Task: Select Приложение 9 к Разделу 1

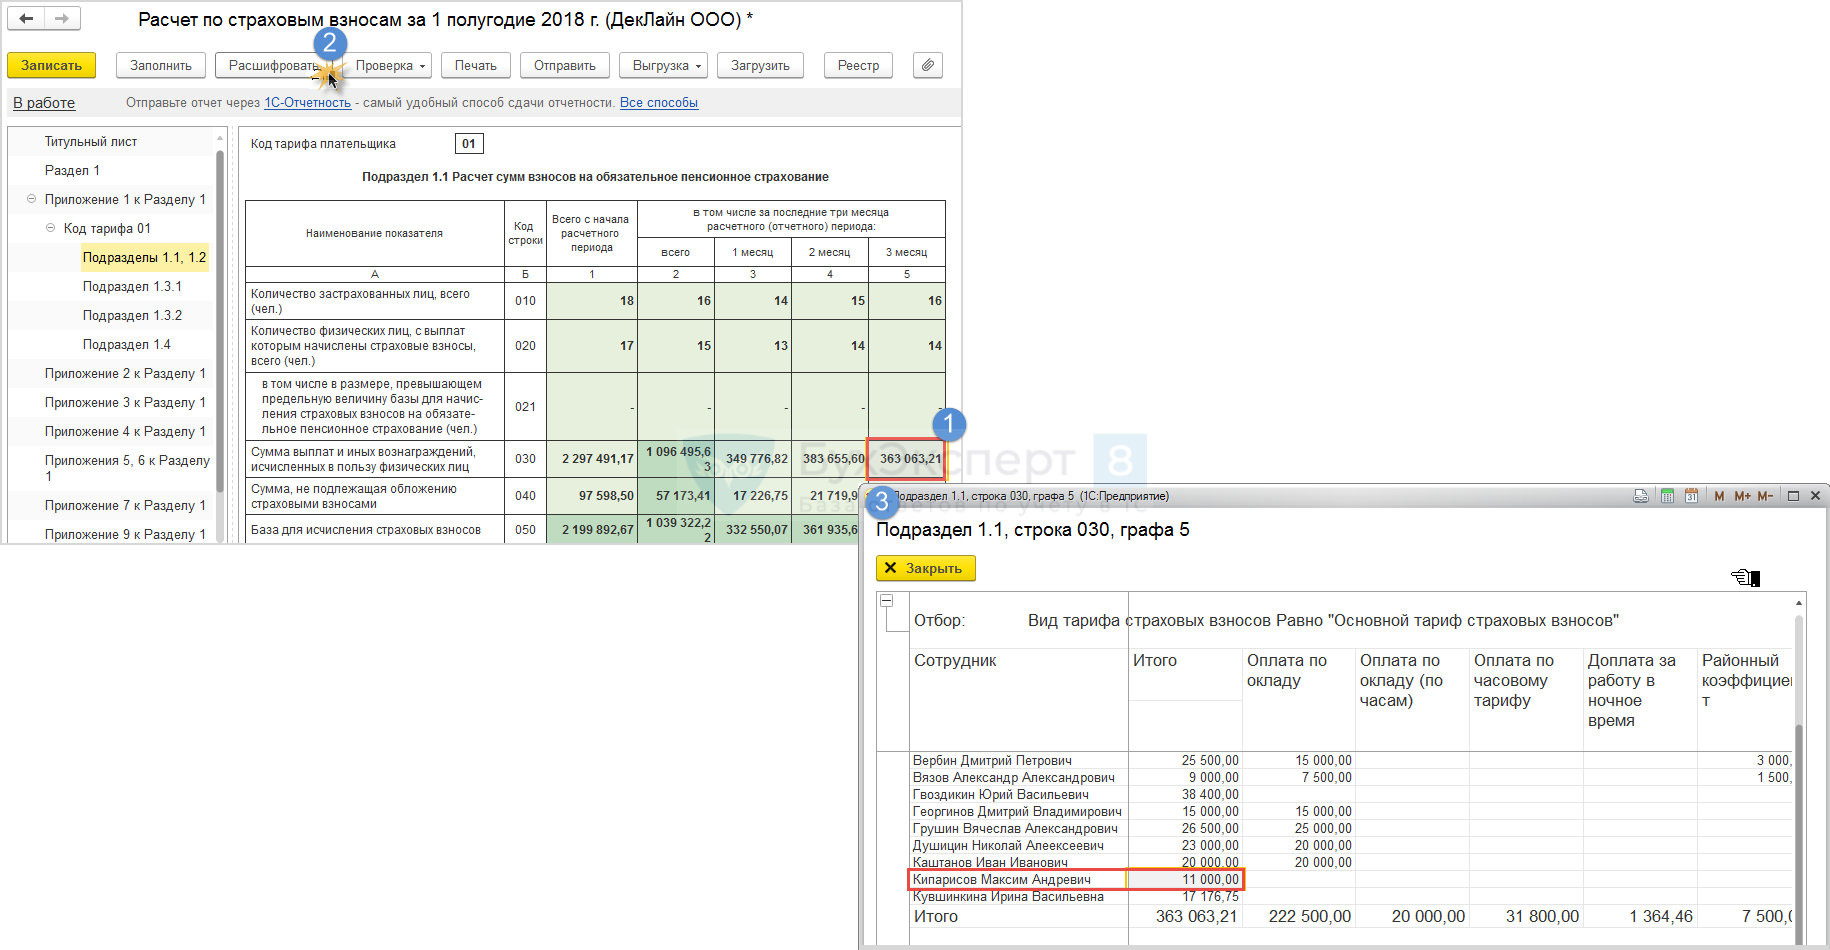Action: [125, 534]
